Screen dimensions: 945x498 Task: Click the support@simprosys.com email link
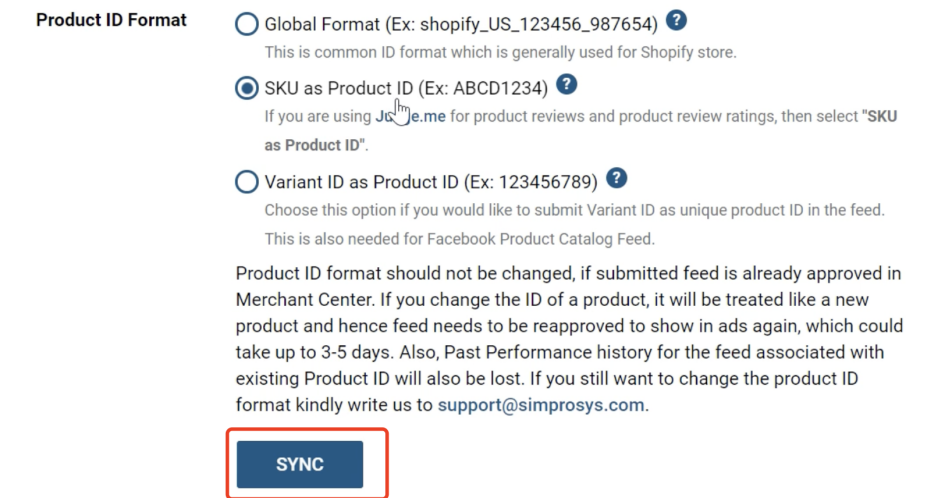[x=542, y=406]
